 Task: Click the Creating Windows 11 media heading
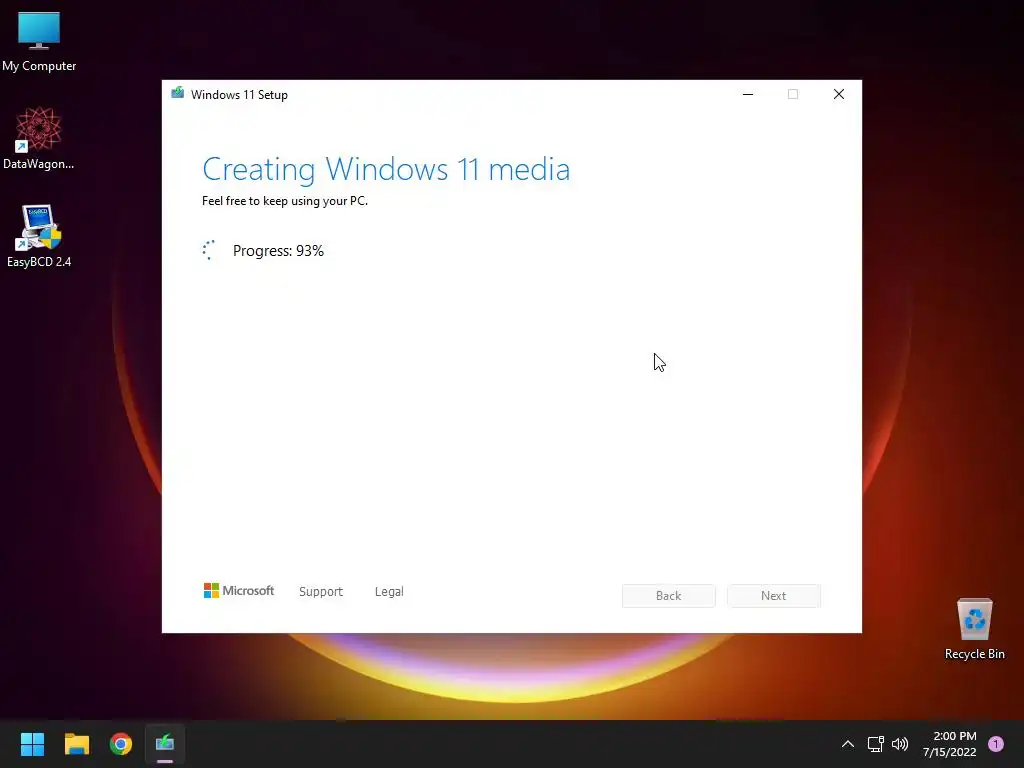point(386,169)
